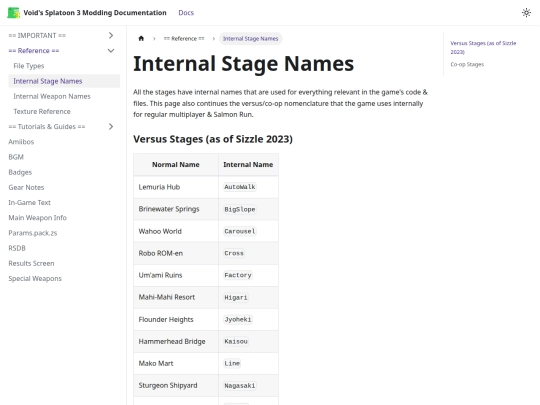This screenshot has width=540, height=405.
Task: Open Internal Stage Names sidebar item
Action: click(x=48, y=81)
